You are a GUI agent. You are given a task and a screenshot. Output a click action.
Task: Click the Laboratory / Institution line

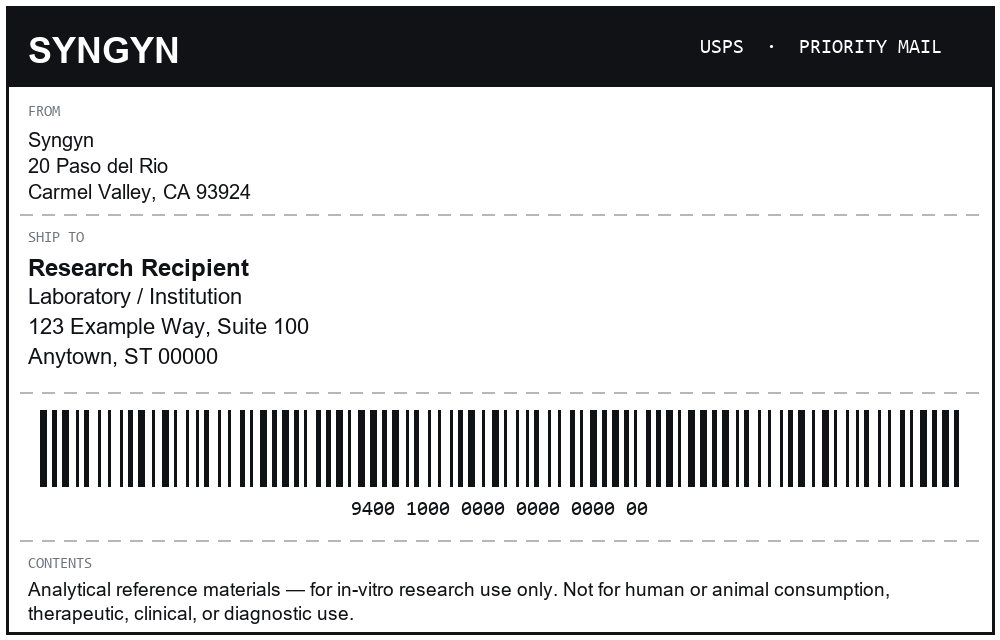click(x=135, y=297)
